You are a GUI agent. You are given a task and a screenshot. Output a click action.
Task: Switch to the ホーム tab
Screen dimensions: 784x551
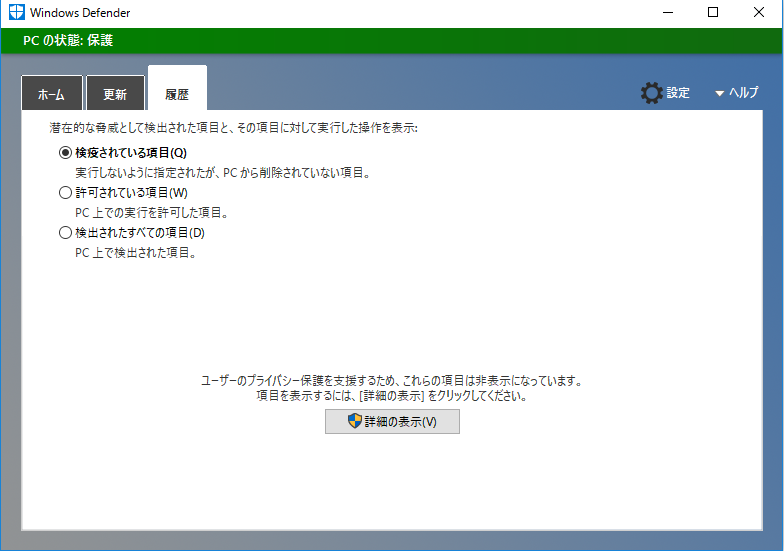pyautogui.click(x=51, y=95)
